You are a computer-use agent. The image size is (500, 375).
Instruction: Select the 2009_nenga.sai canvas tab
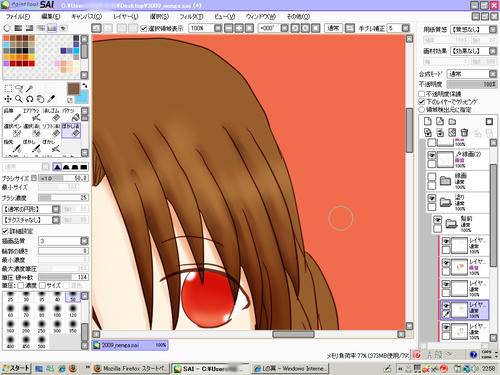coord(130,345)
